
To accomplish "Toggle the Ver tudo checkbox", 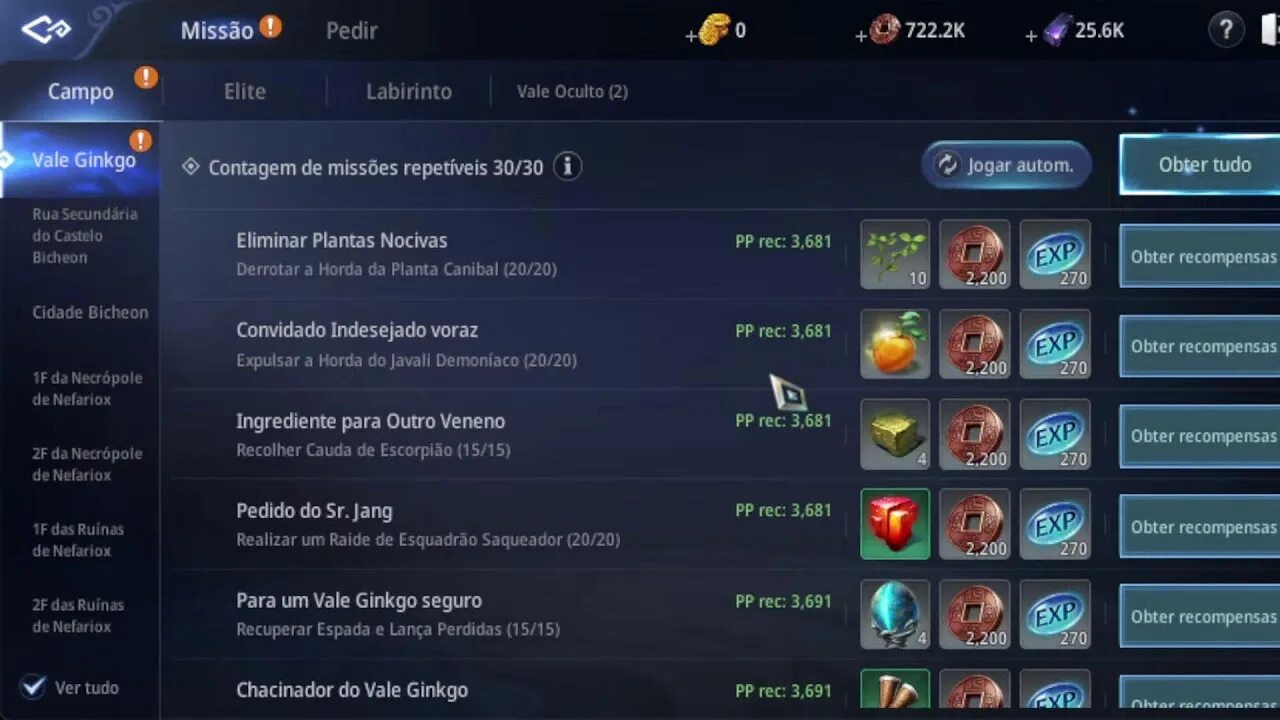I will point(34,687).
